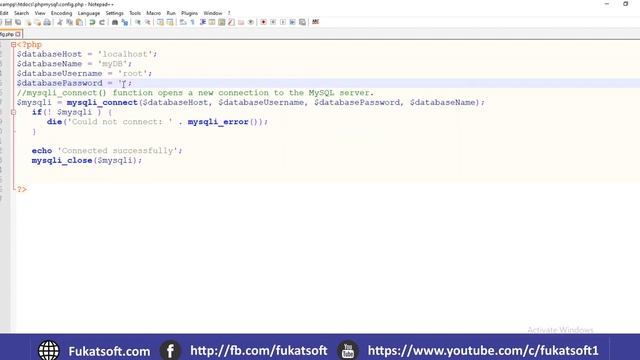This screenshot has width=640, height=360.
Task: Click the echo keyword
Action: 42,151
